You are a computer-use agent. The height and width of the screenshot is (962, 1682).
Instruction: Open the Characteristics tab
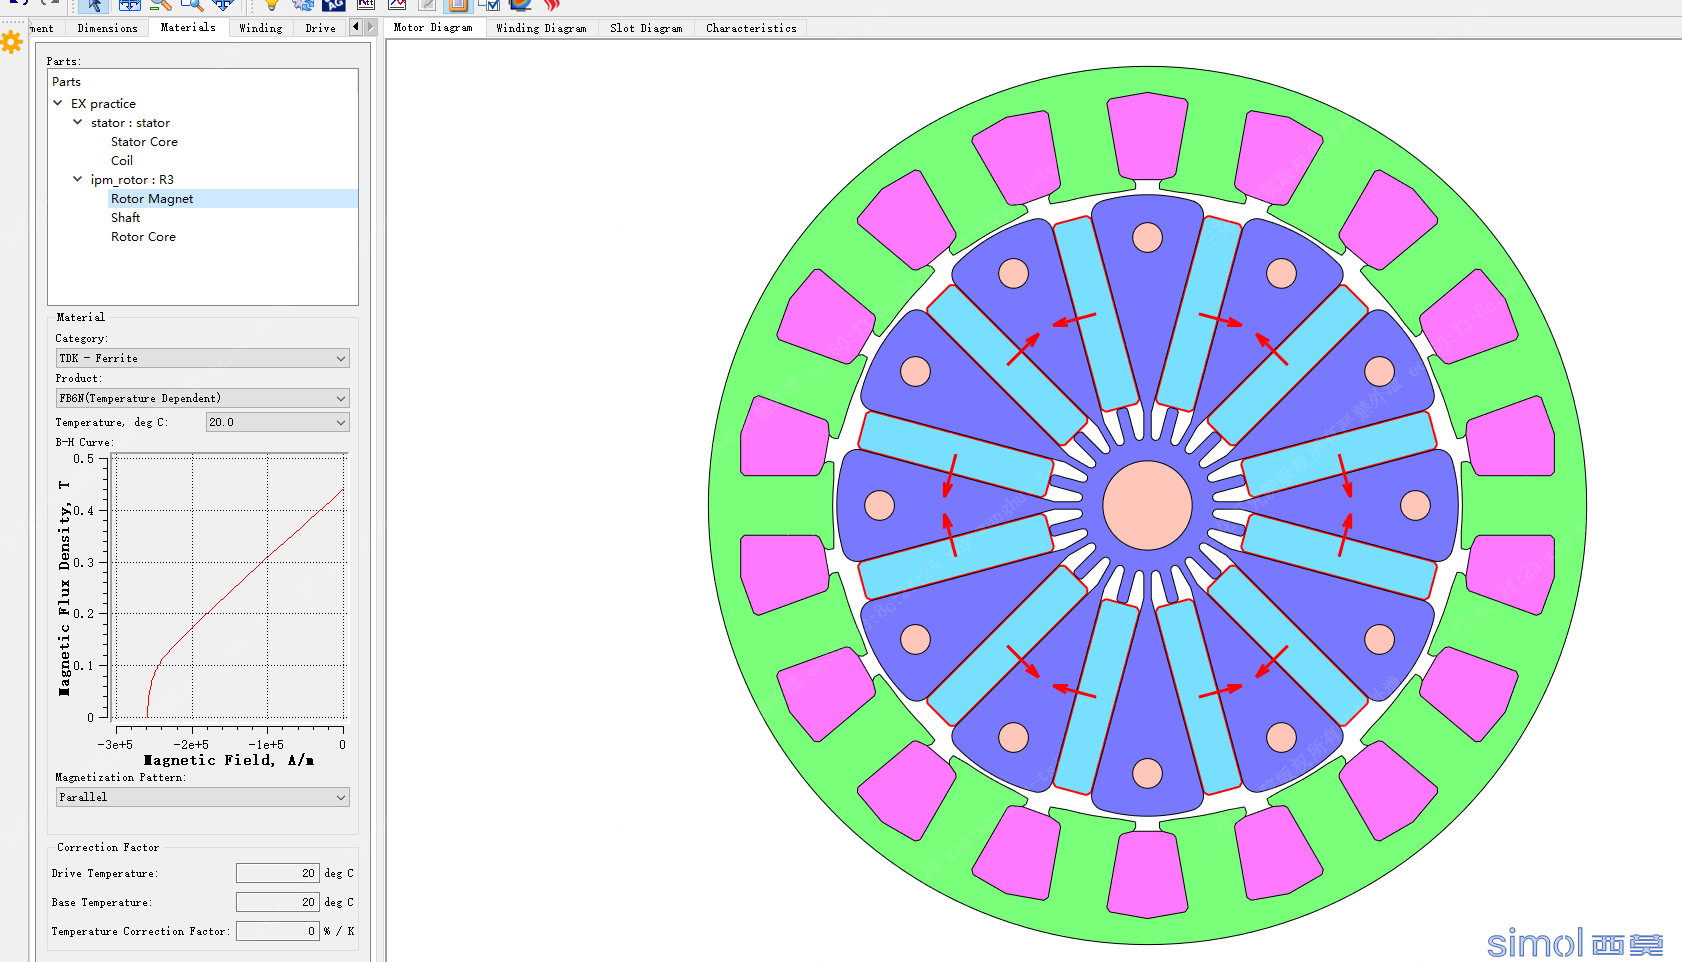point(751,28)
